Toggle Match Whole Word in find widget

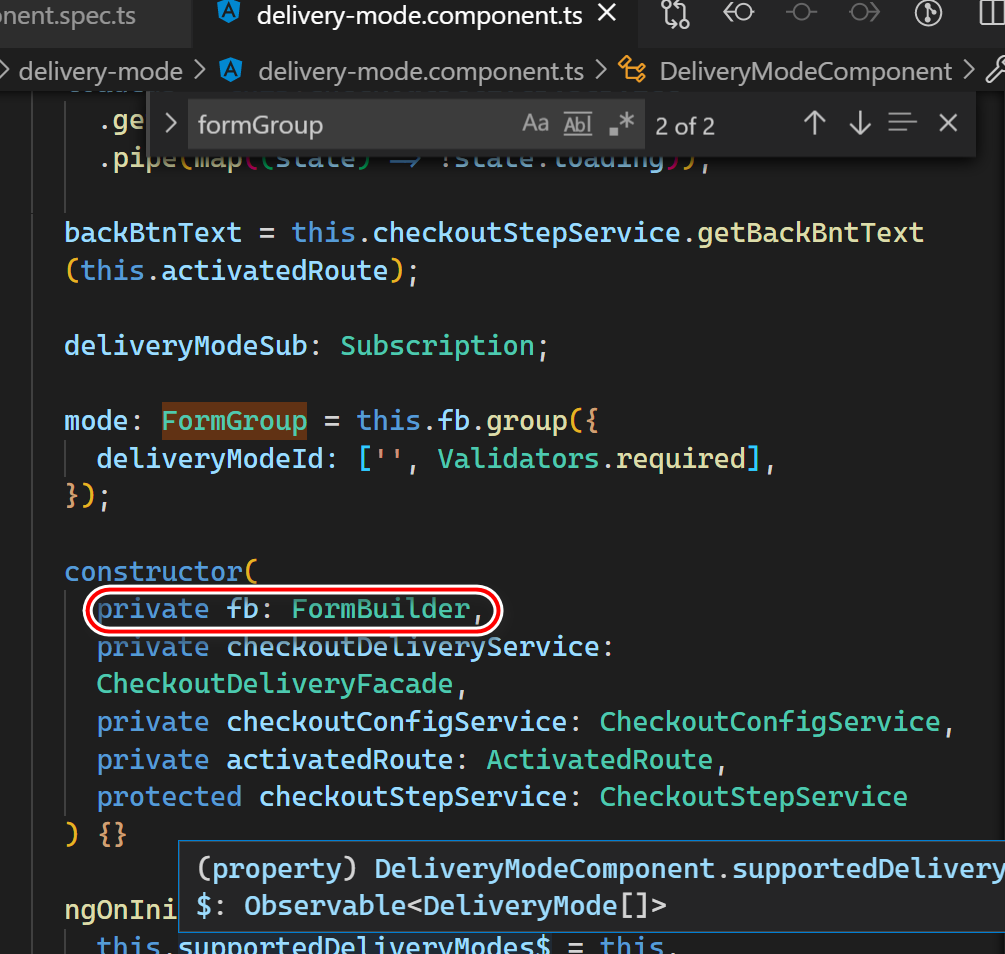point(577,123)
